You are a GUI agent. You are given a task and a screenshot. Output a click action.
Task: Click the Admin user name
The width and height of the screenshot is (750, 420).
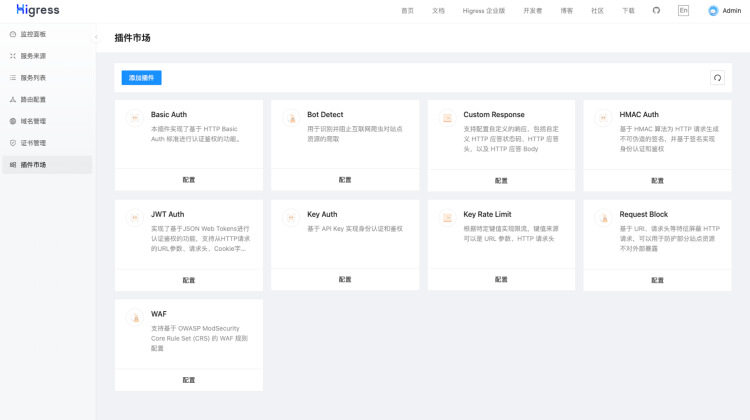point(731,11)
